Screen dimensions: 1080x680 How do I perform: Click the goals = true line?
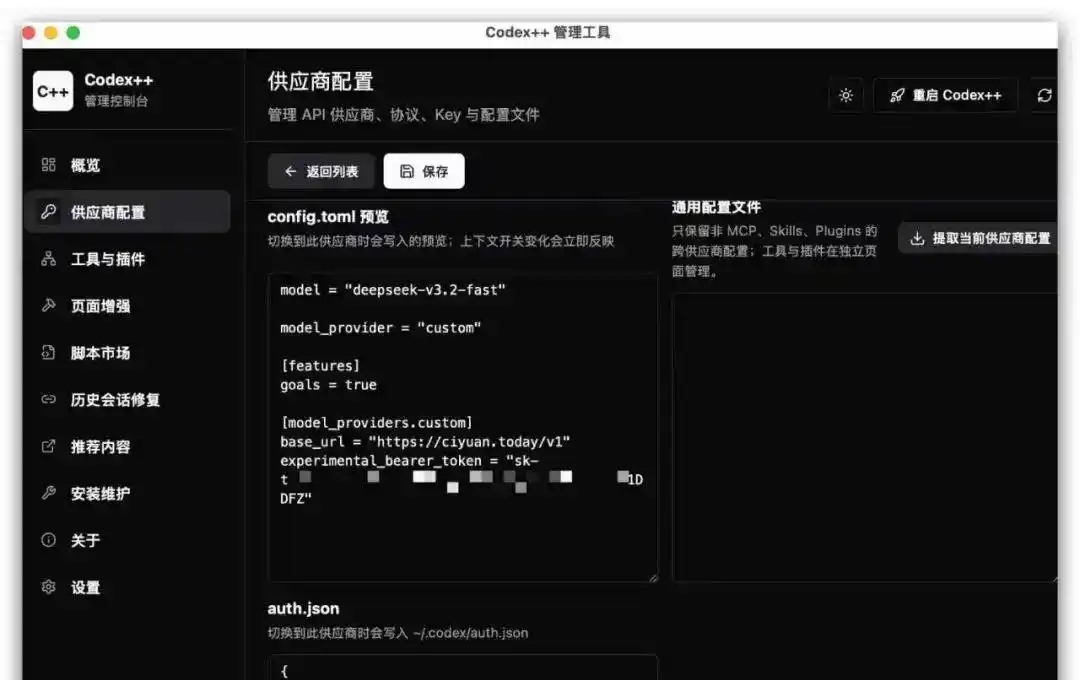click(328, 384)
